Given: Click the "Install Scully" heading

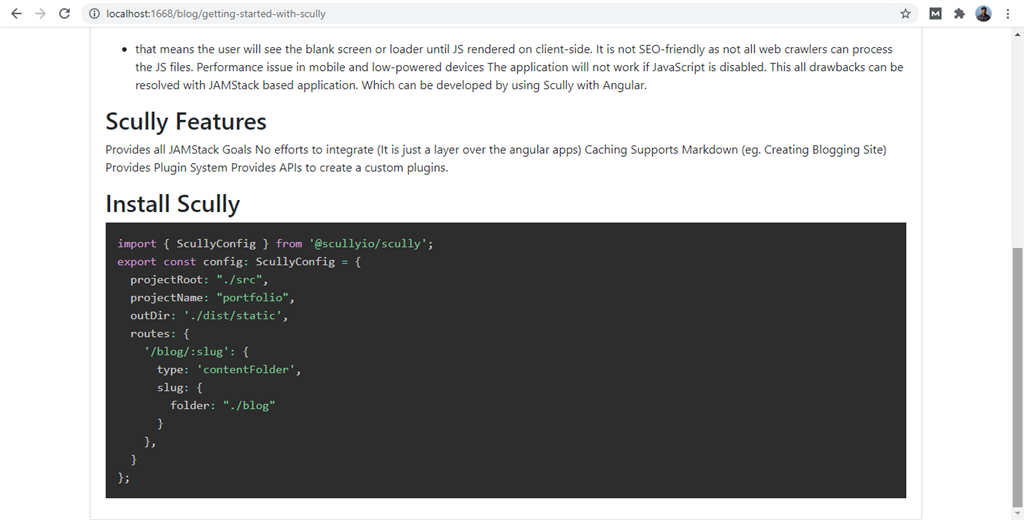Looking at the screenshot, I should [x=173, y=204].
